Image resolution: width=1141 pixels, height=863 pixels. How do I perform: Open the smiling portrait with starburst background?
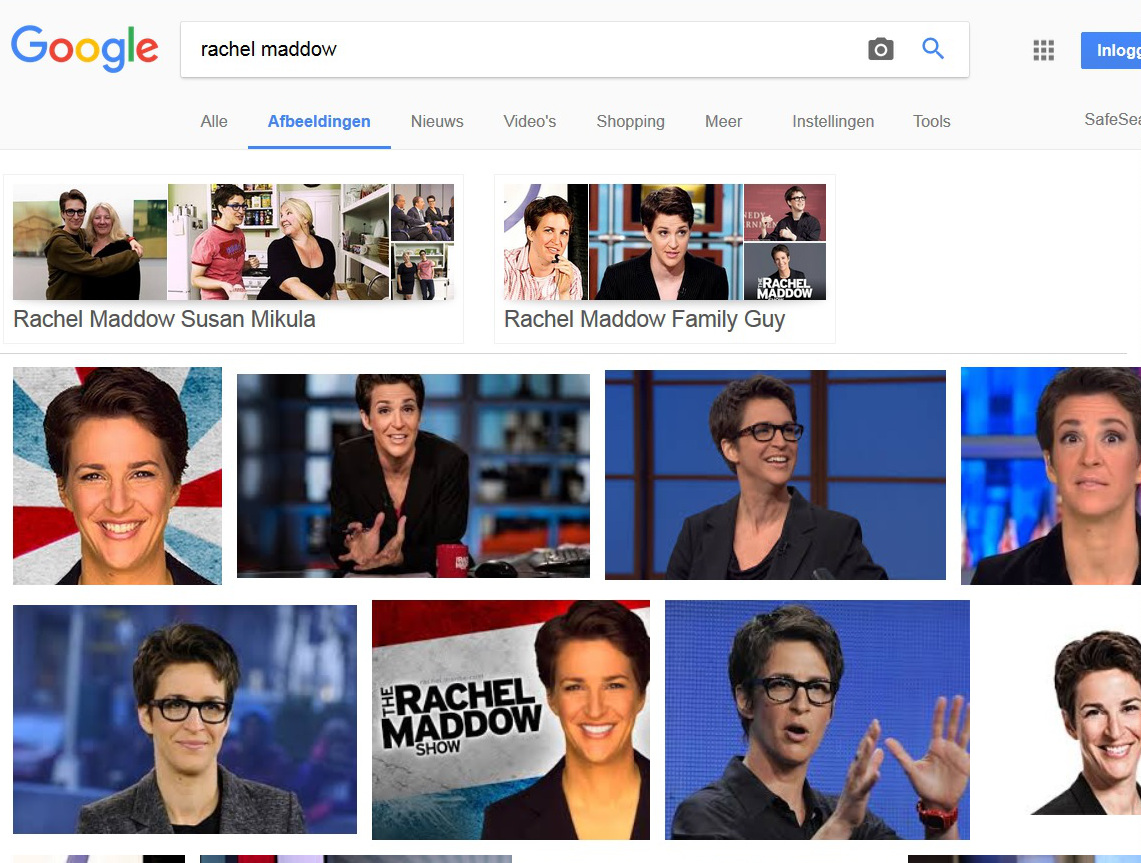(x=117, y=476)
